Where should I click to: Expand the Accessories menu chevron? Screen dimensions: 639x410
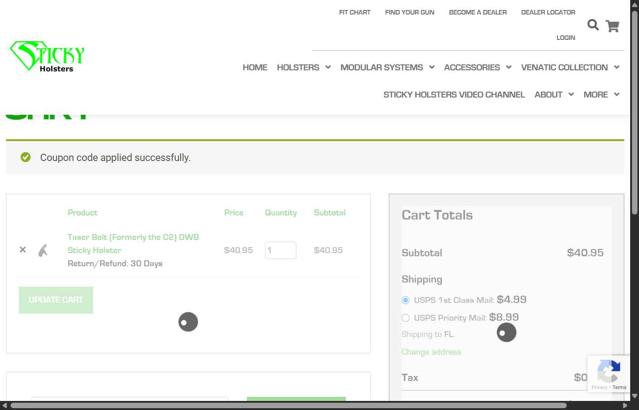point(509,67)
